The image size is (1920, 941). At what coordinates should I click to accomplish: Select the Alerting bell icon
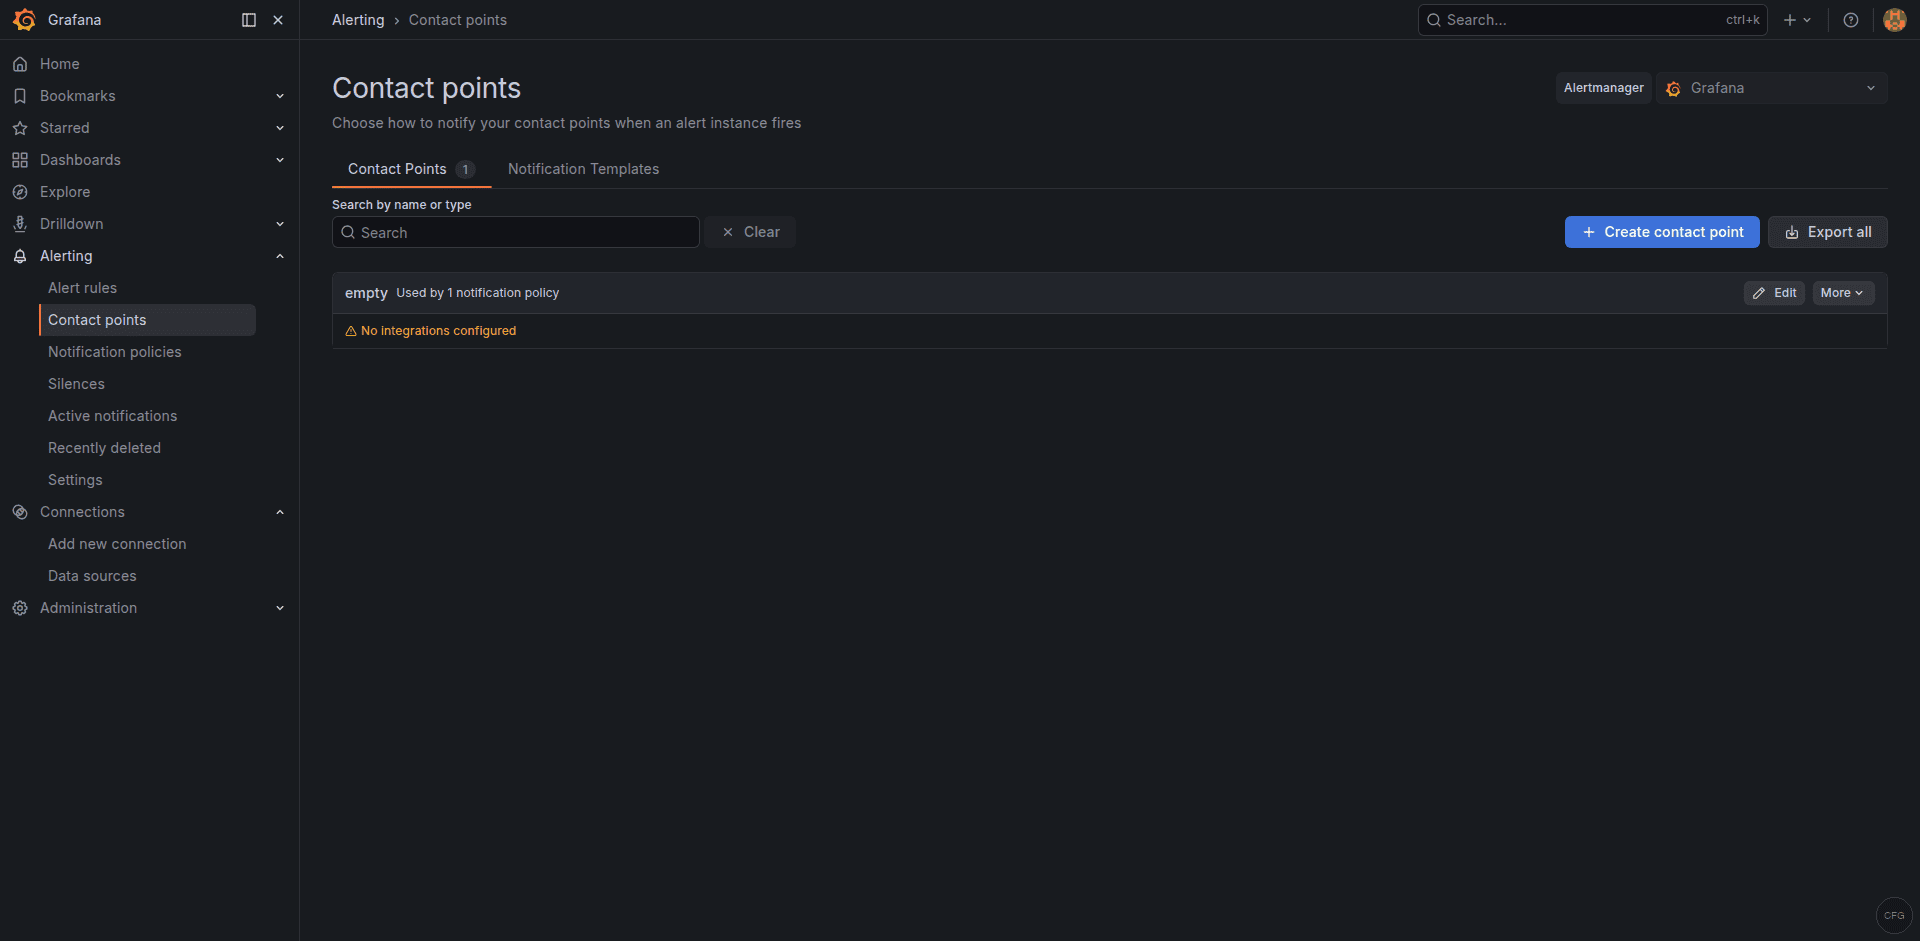(x=20, y=255)
